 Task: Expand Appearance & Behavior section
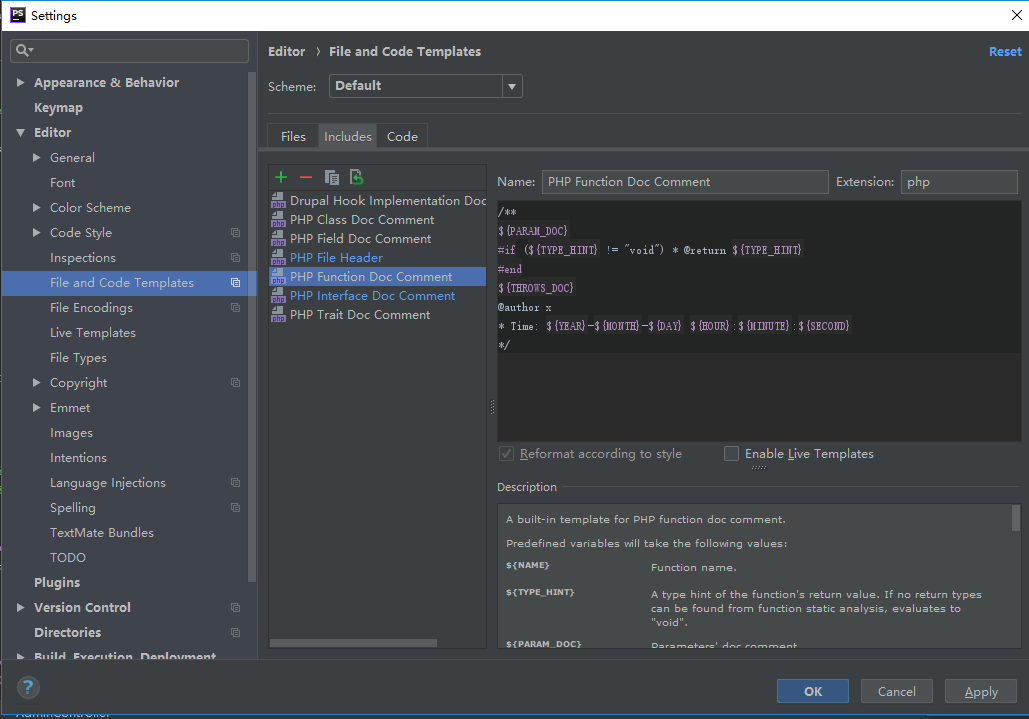coord(20,83)
